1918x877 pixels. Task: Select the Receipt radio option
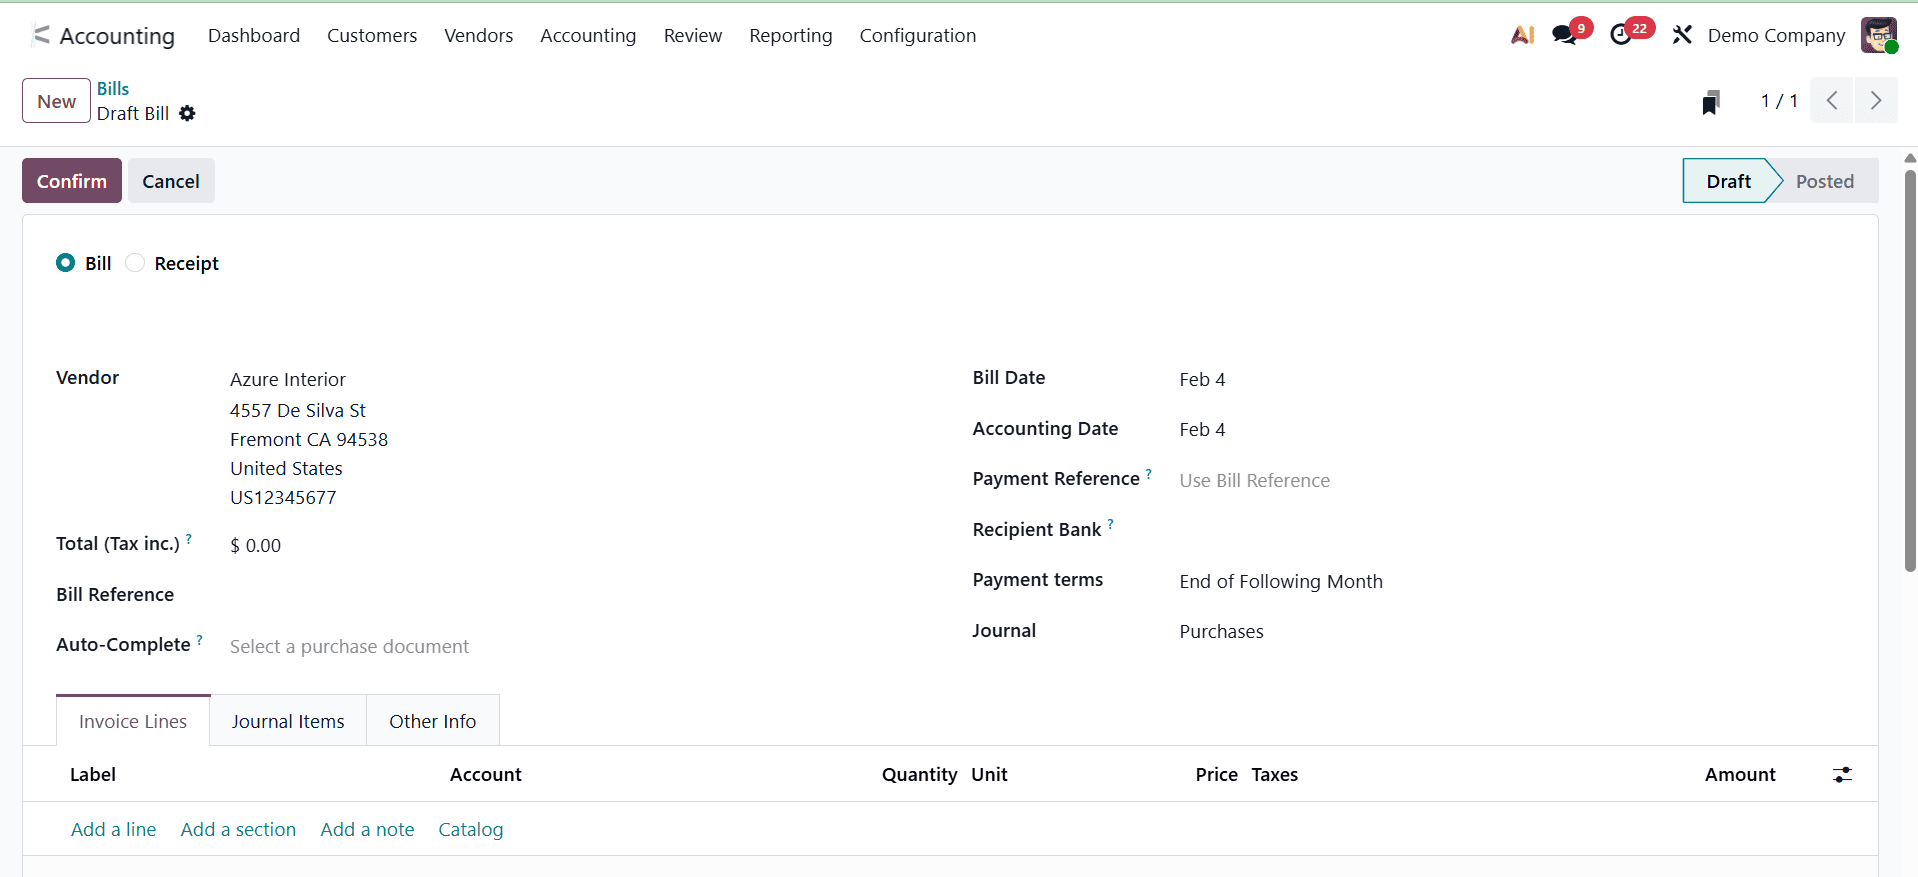coord(135,263)
